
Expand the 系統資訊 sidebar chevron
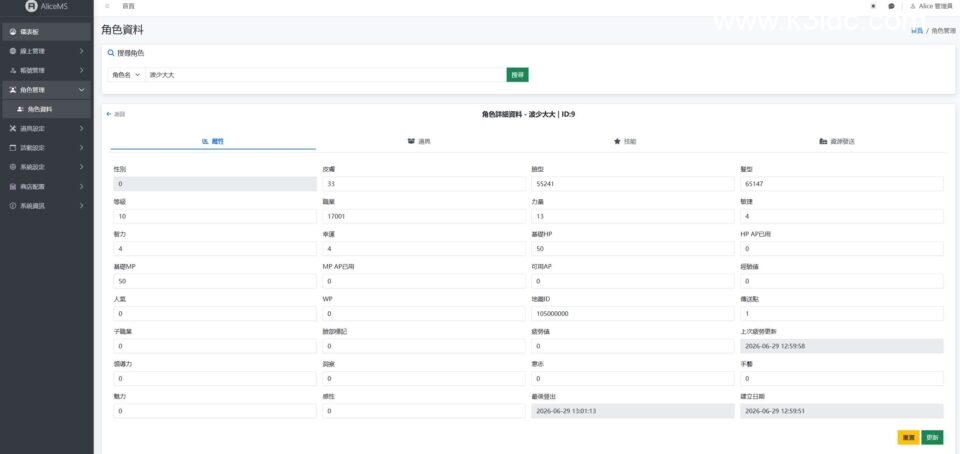click(81, 206)
